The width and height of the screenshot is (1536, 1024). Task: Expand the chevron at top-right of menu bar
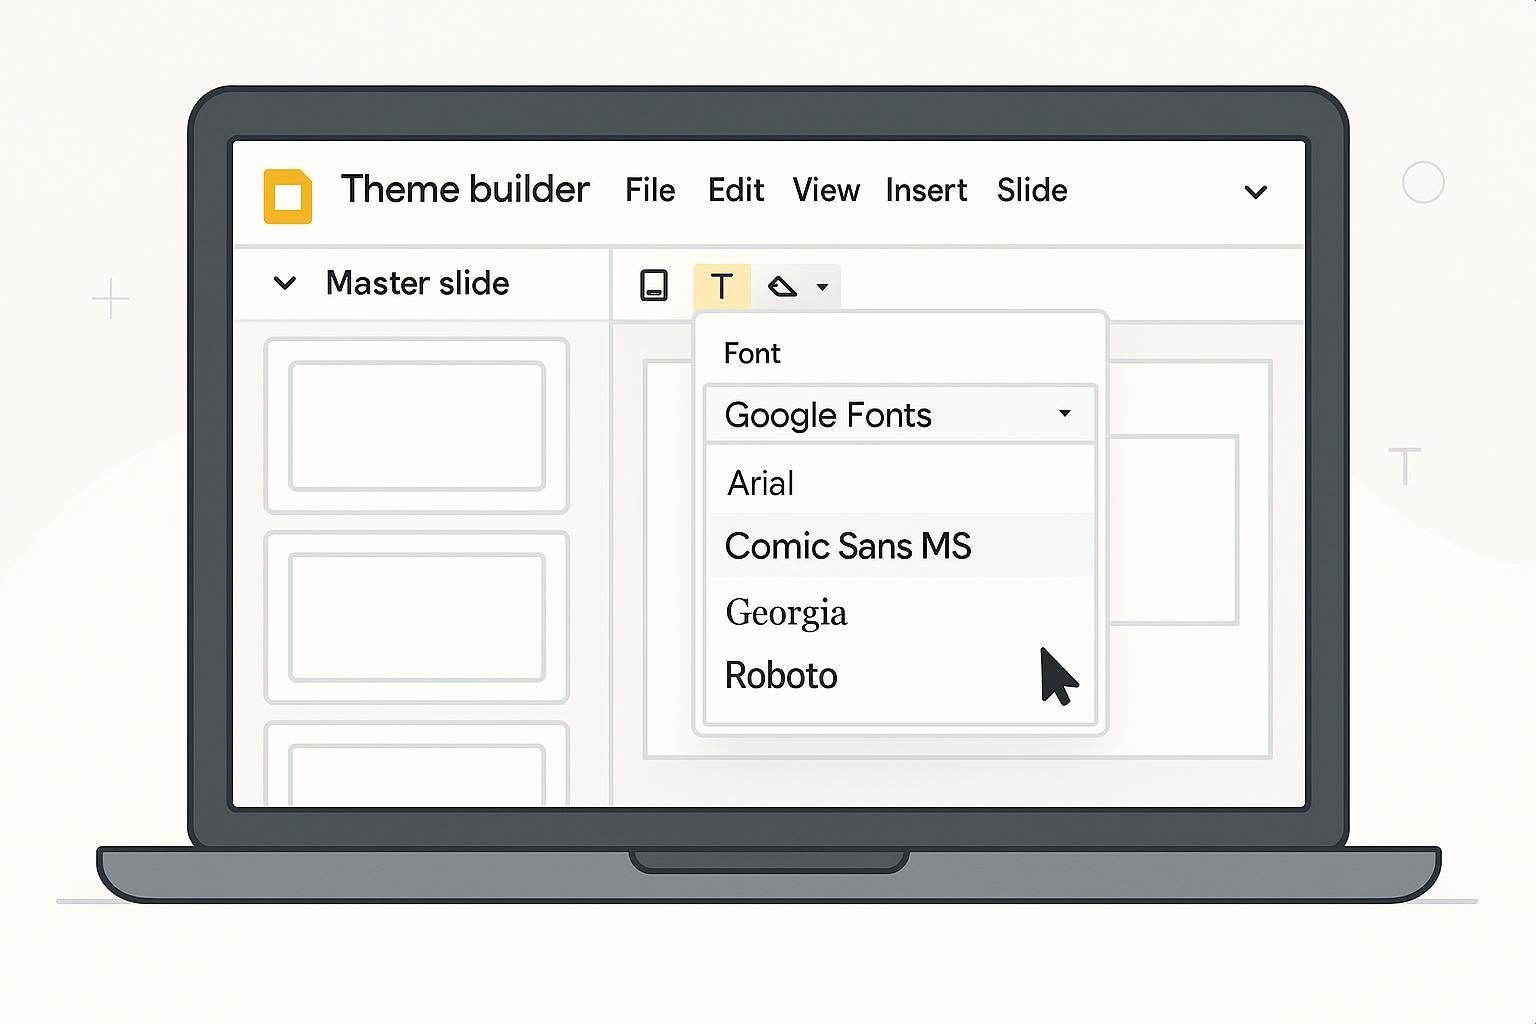click(x=1255, y=192)
